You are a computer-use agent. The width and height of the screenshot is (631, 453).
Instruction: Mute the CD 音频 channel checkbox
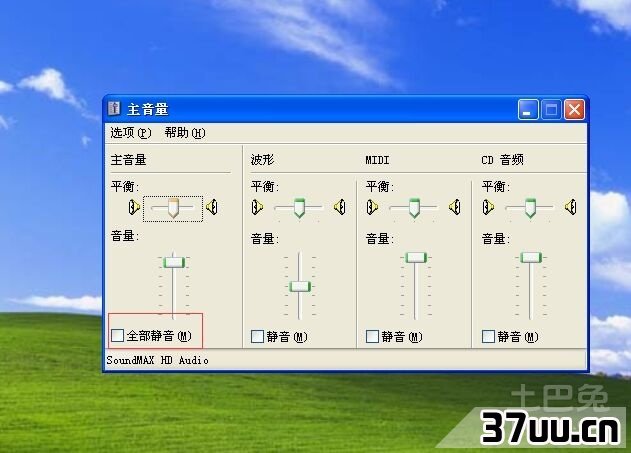[x=488, y=336]
